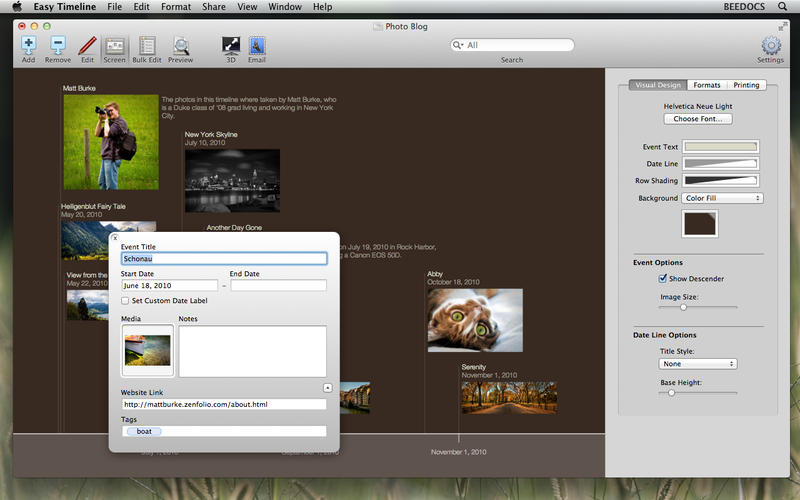The width and height of the screenshot is (800, 500).
Task: Open Settings gear in toolbar
Action: (770, 46)
